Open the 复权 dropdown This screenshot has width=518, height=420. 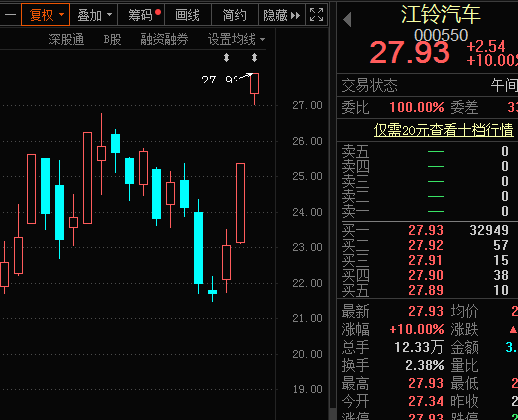pyautogui.click(x=45, y=15)
